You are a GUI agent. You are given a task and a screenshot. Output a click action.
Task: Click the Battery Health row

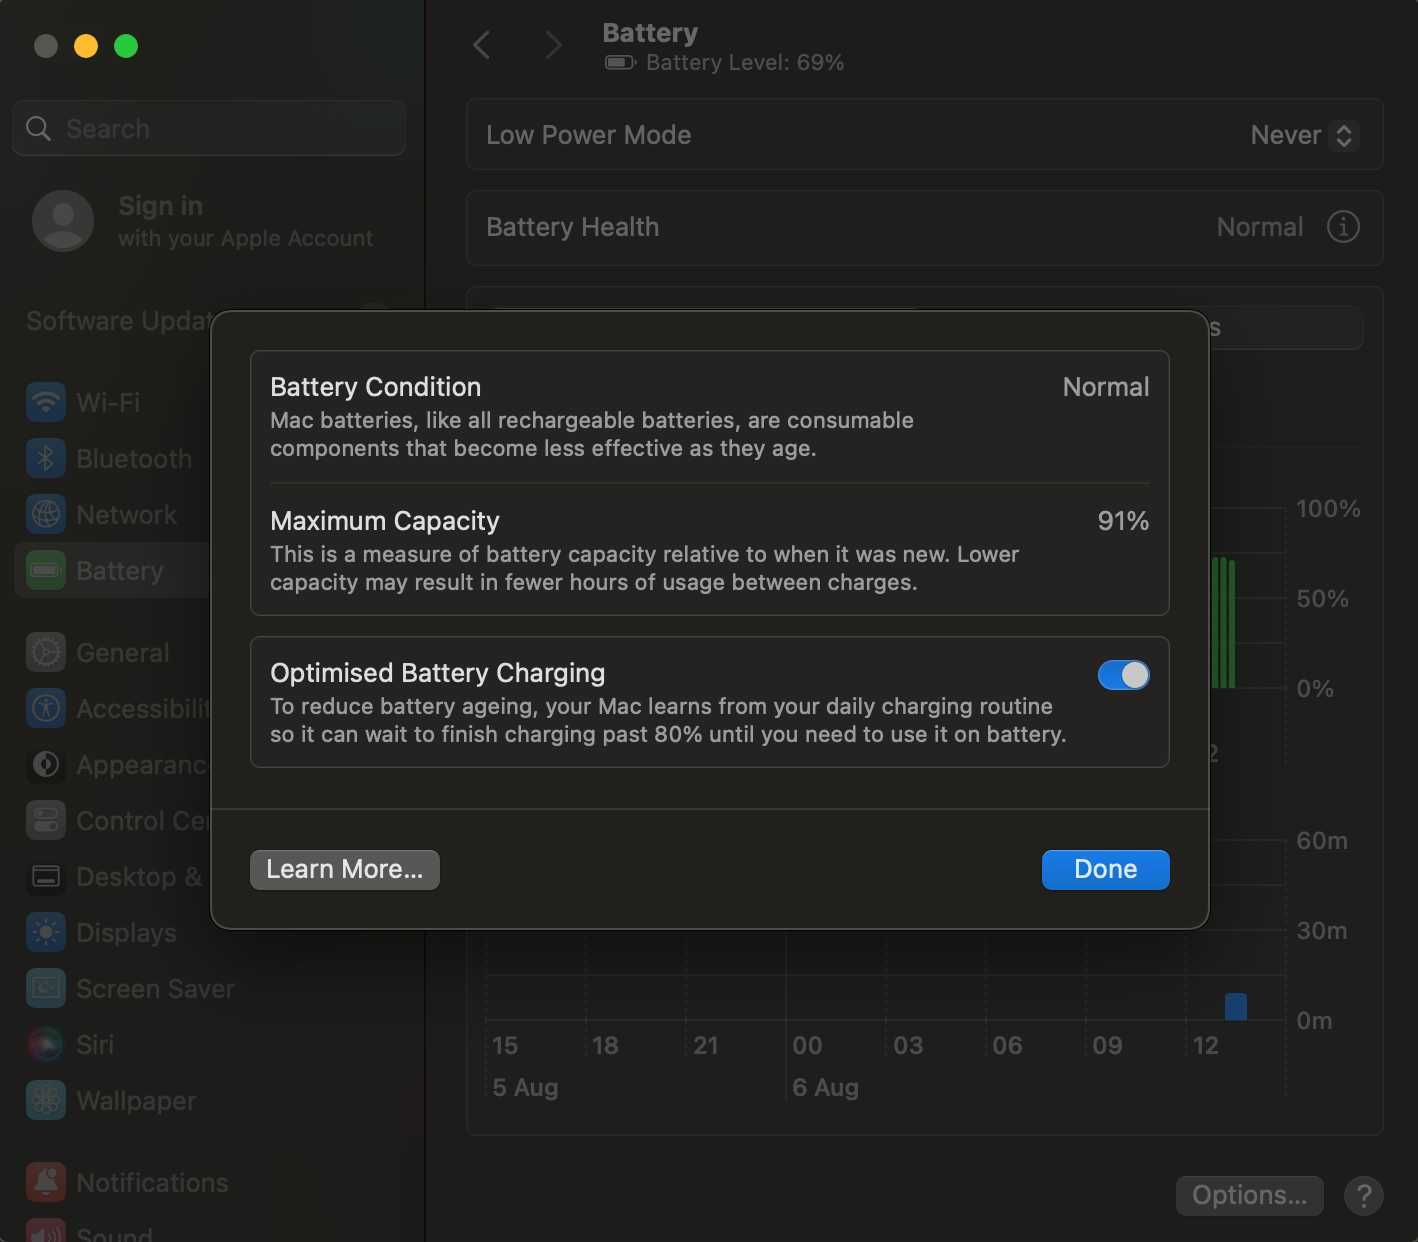coord(924,227)
